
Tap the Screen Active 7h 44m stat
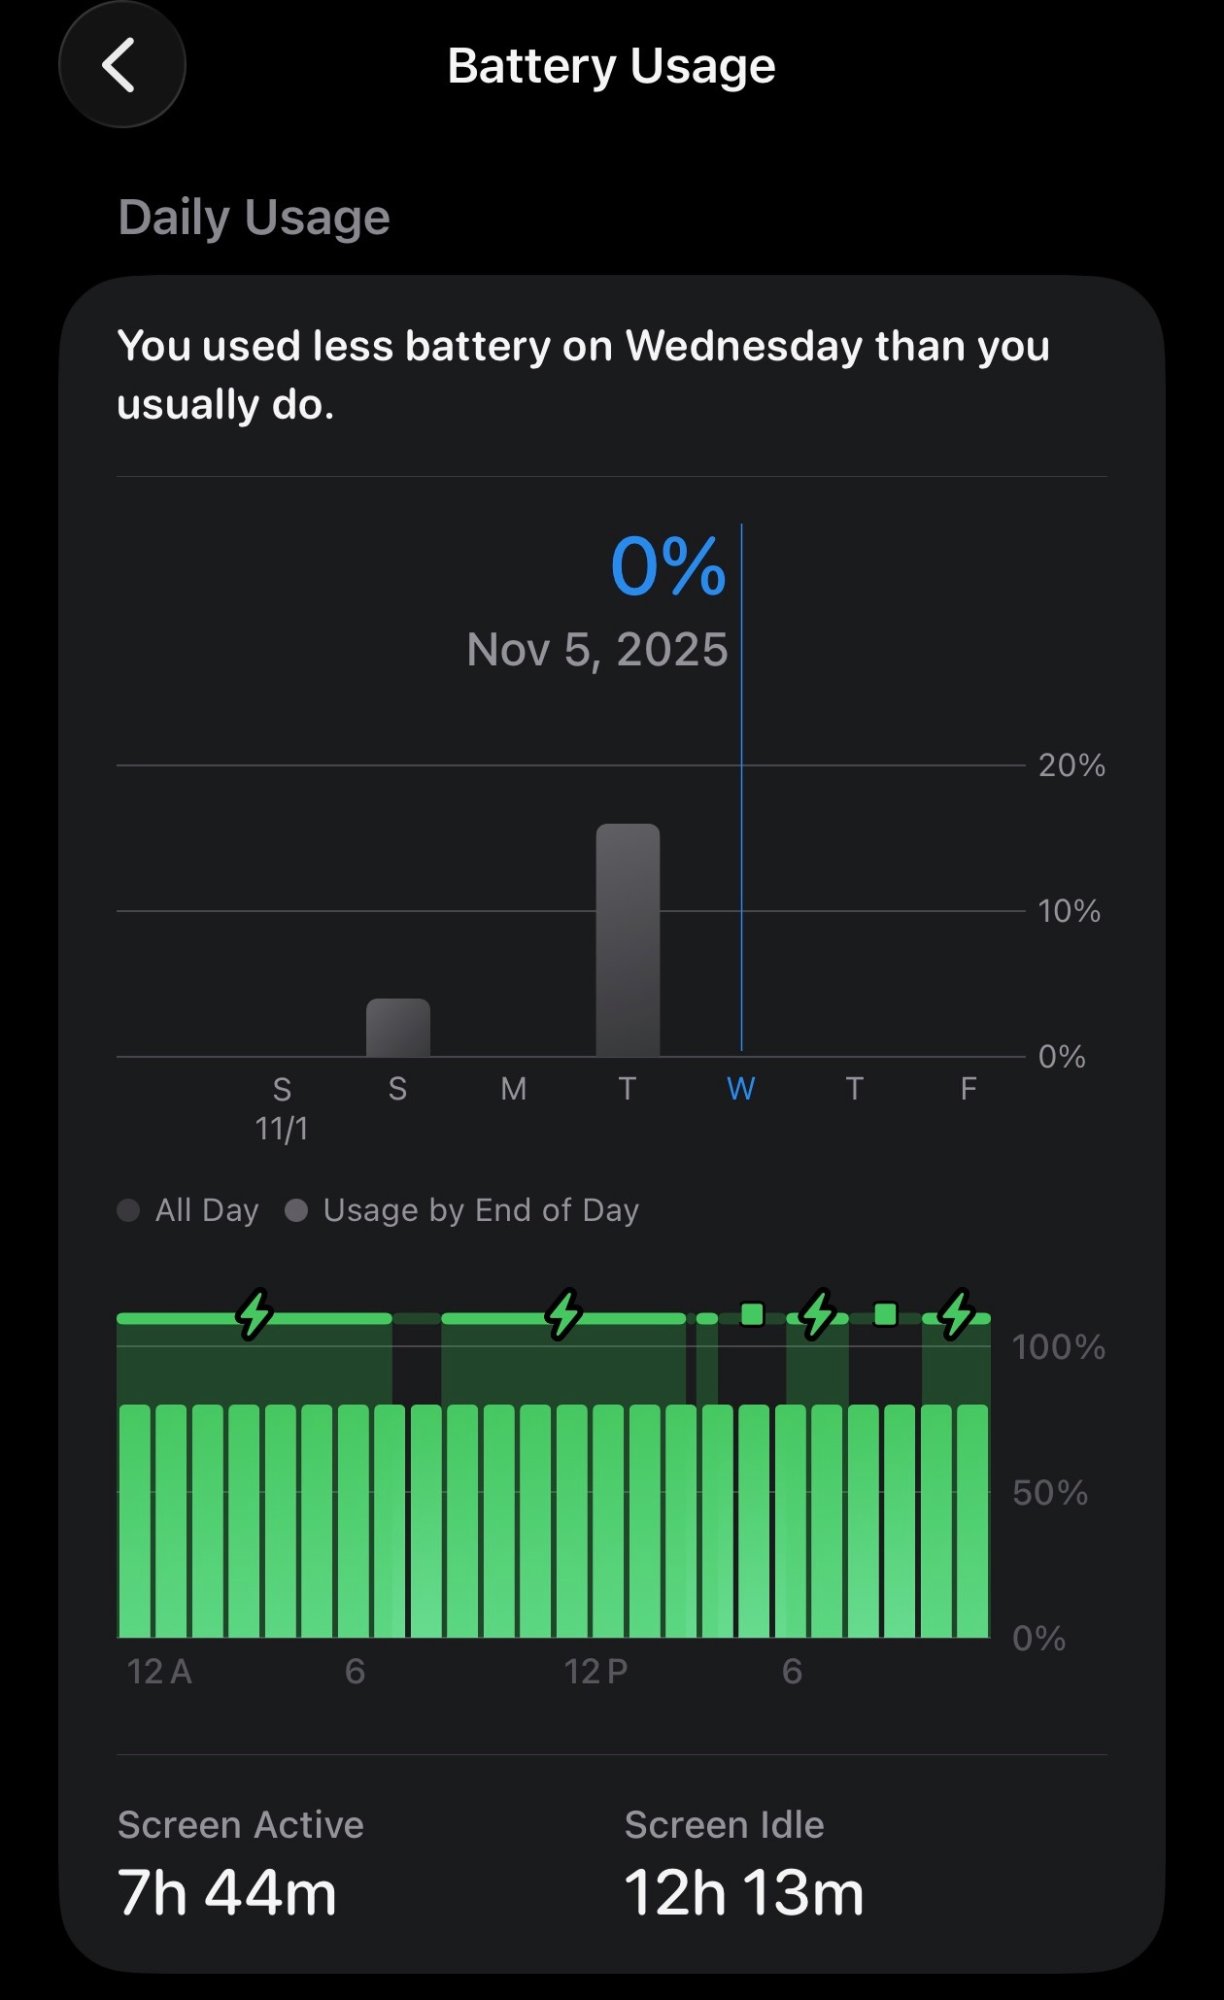point(240,1866)
